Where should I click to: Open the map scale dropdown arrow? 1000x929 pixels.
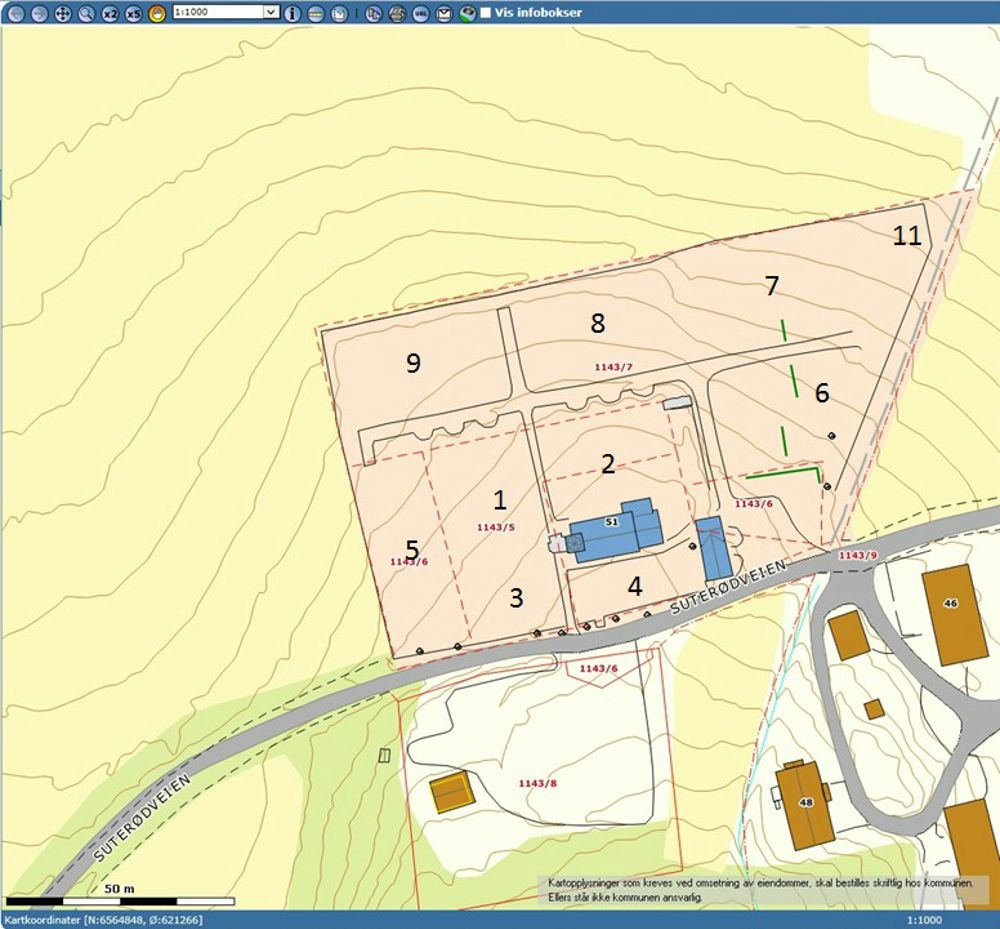[270, 12]
